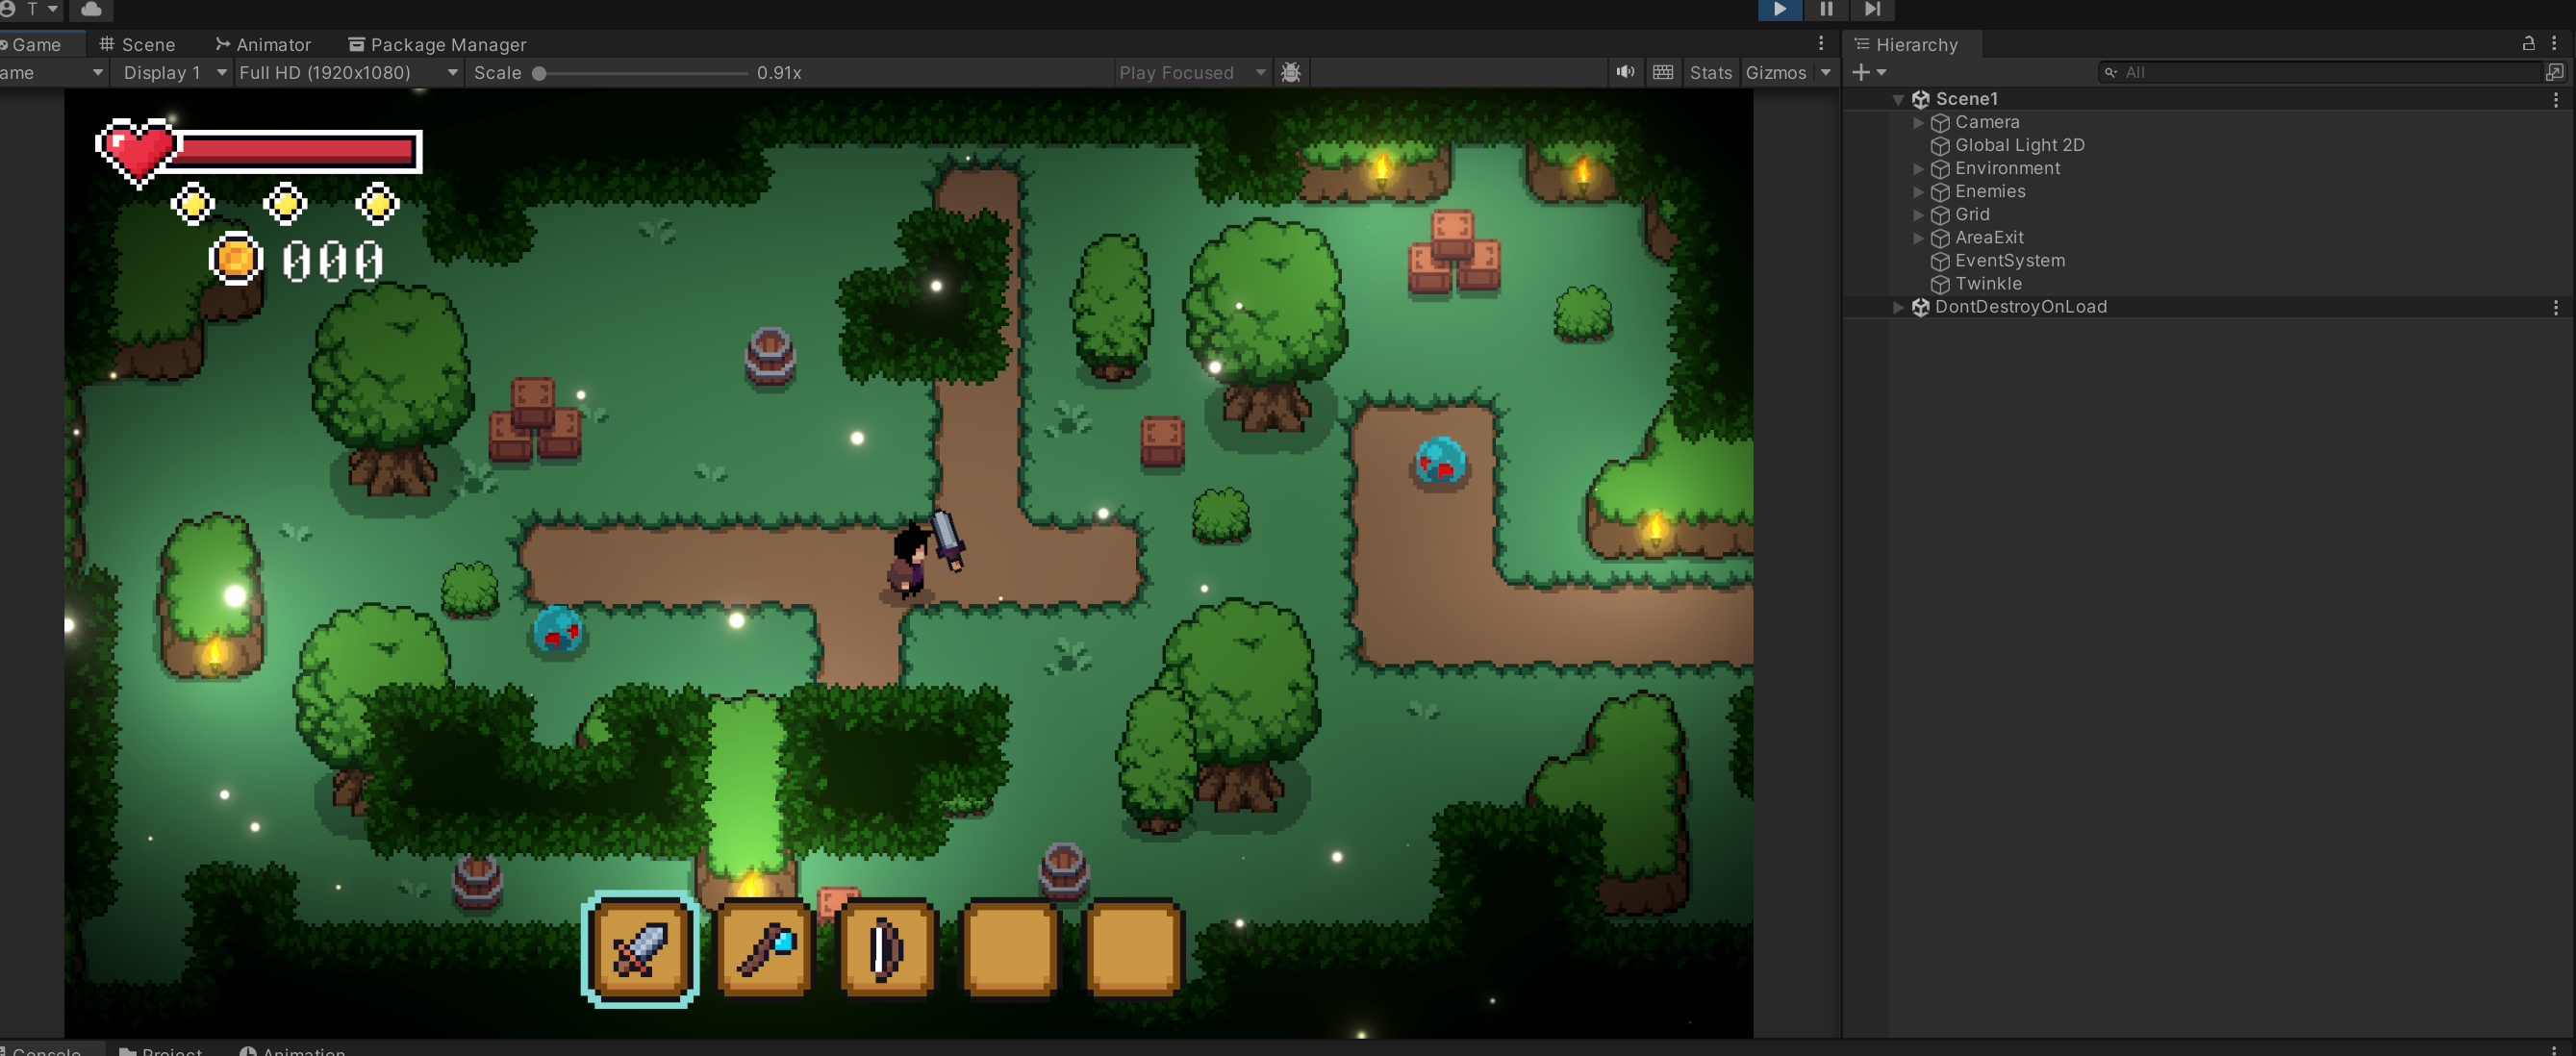The height and width of the screenshot is (1056, 2576).
Task: Open the Stats overlay
Action: [1710, 73]
